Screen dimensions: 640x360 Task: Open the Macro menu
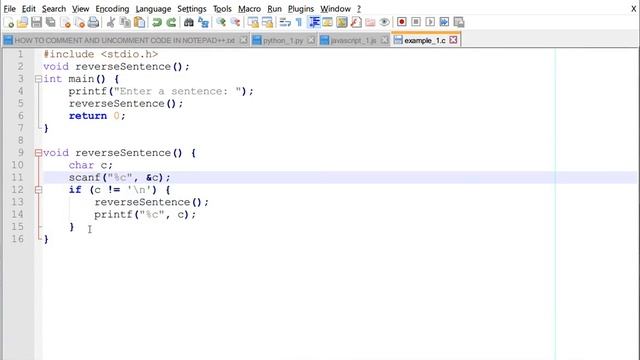(249, 9)
